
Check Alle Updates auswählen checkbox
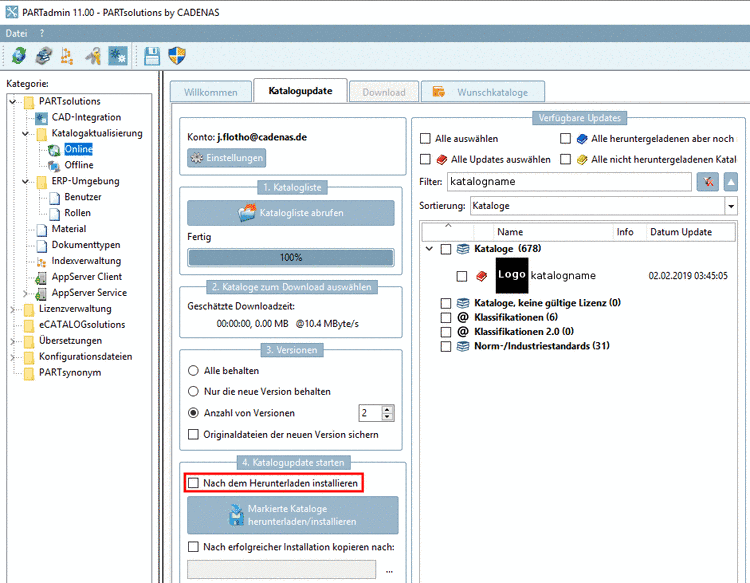(425, 159)
